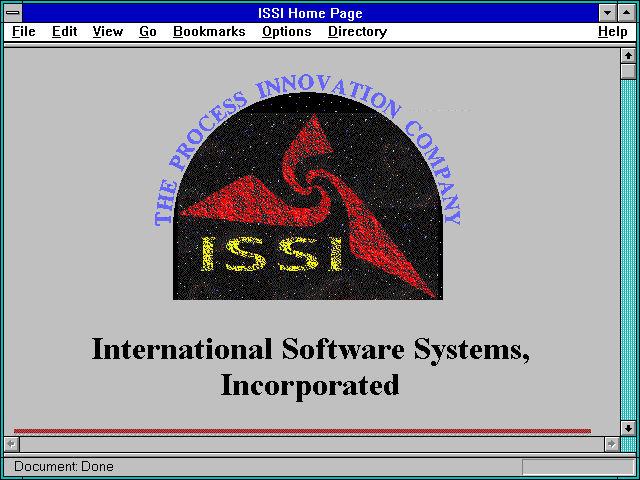Click the minimize down-arrow button
The height and width of the screenshot is (480, 640).
click(x=608, y=13)
